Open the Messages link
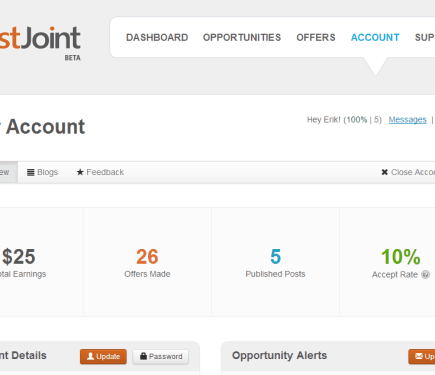Viewport: 435px width, 375px height. point(408,120)
